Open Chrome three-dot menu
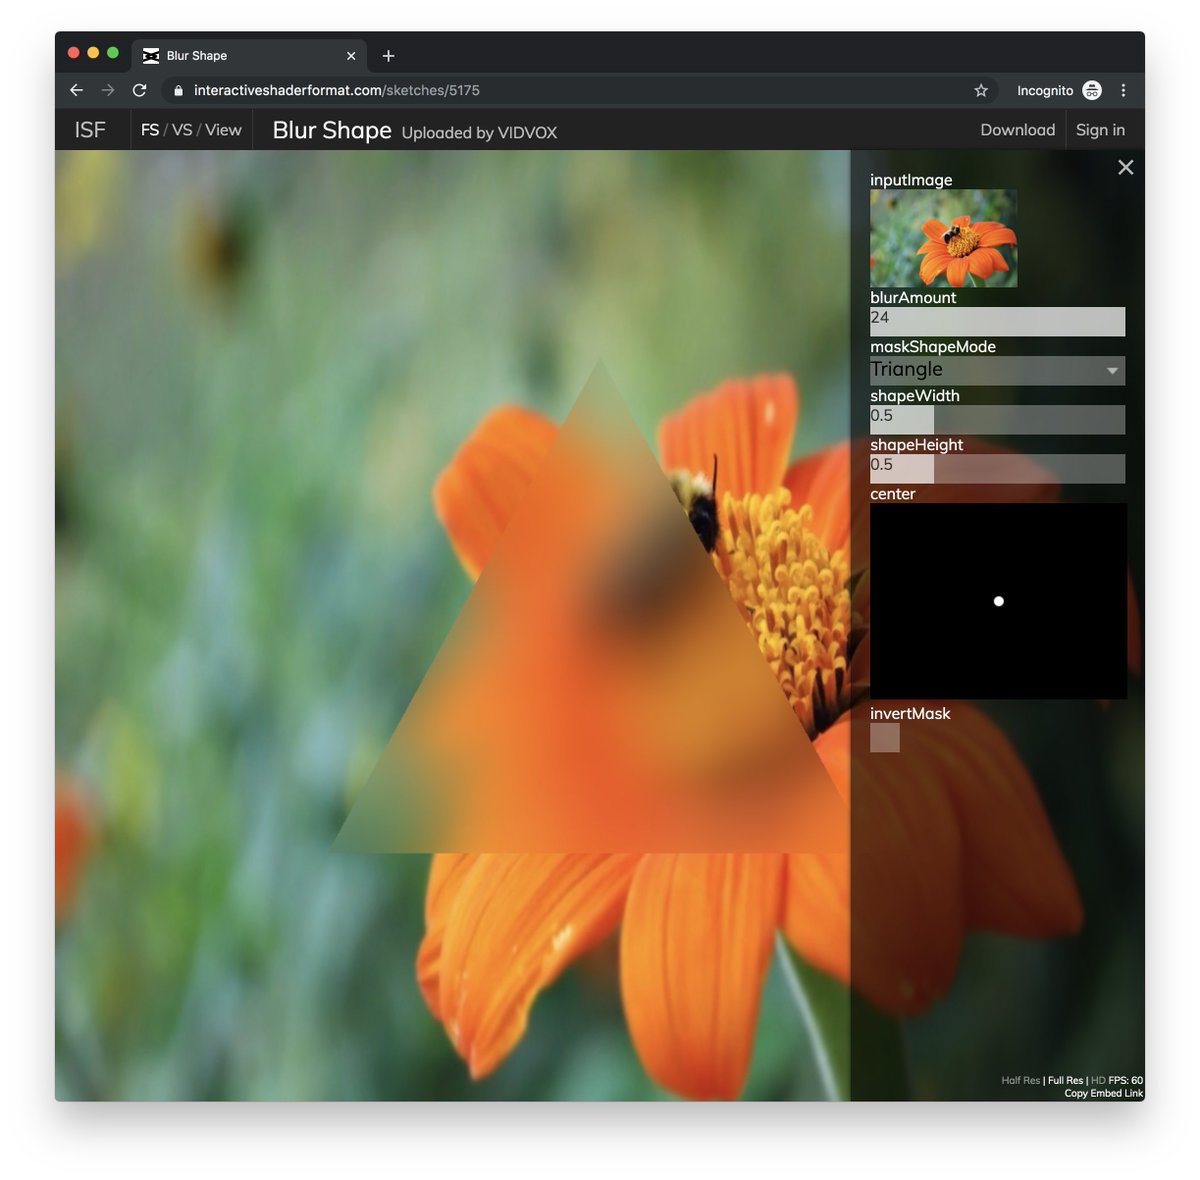Image resolution: width=1200 pixels, height=1180 pixels. click(1123, 90)
